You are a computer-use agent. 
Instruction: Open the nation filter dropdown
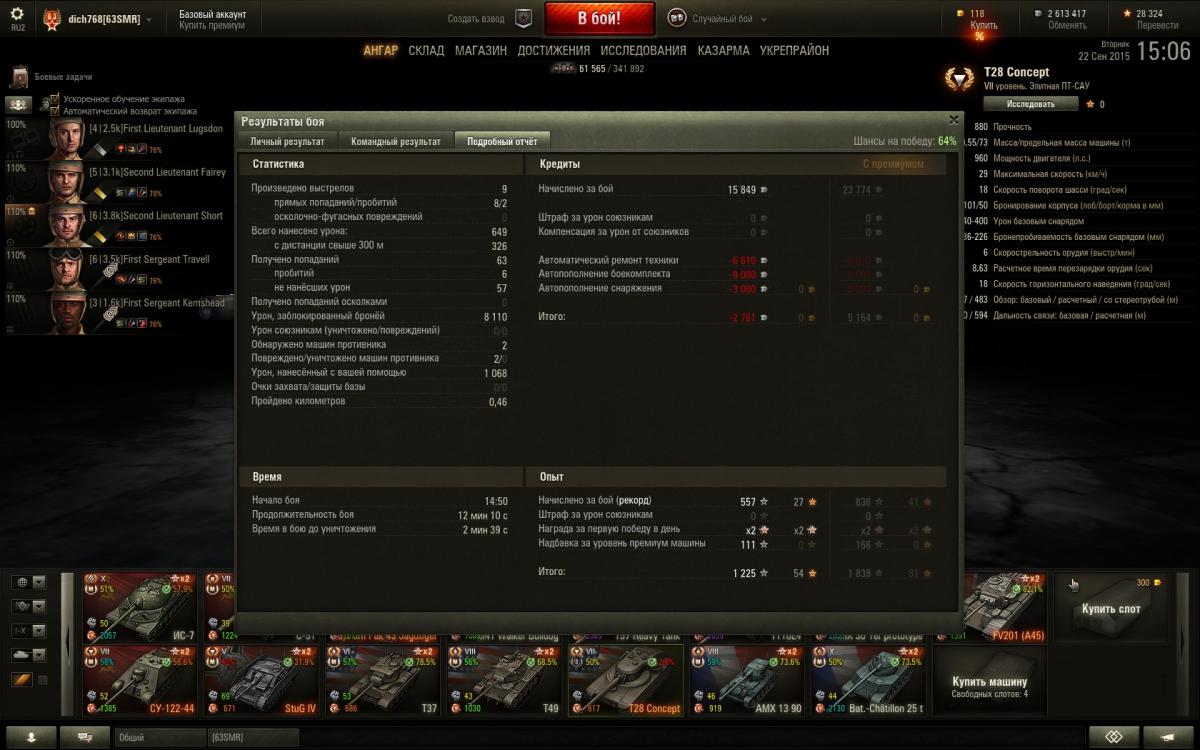coord(28,581)
